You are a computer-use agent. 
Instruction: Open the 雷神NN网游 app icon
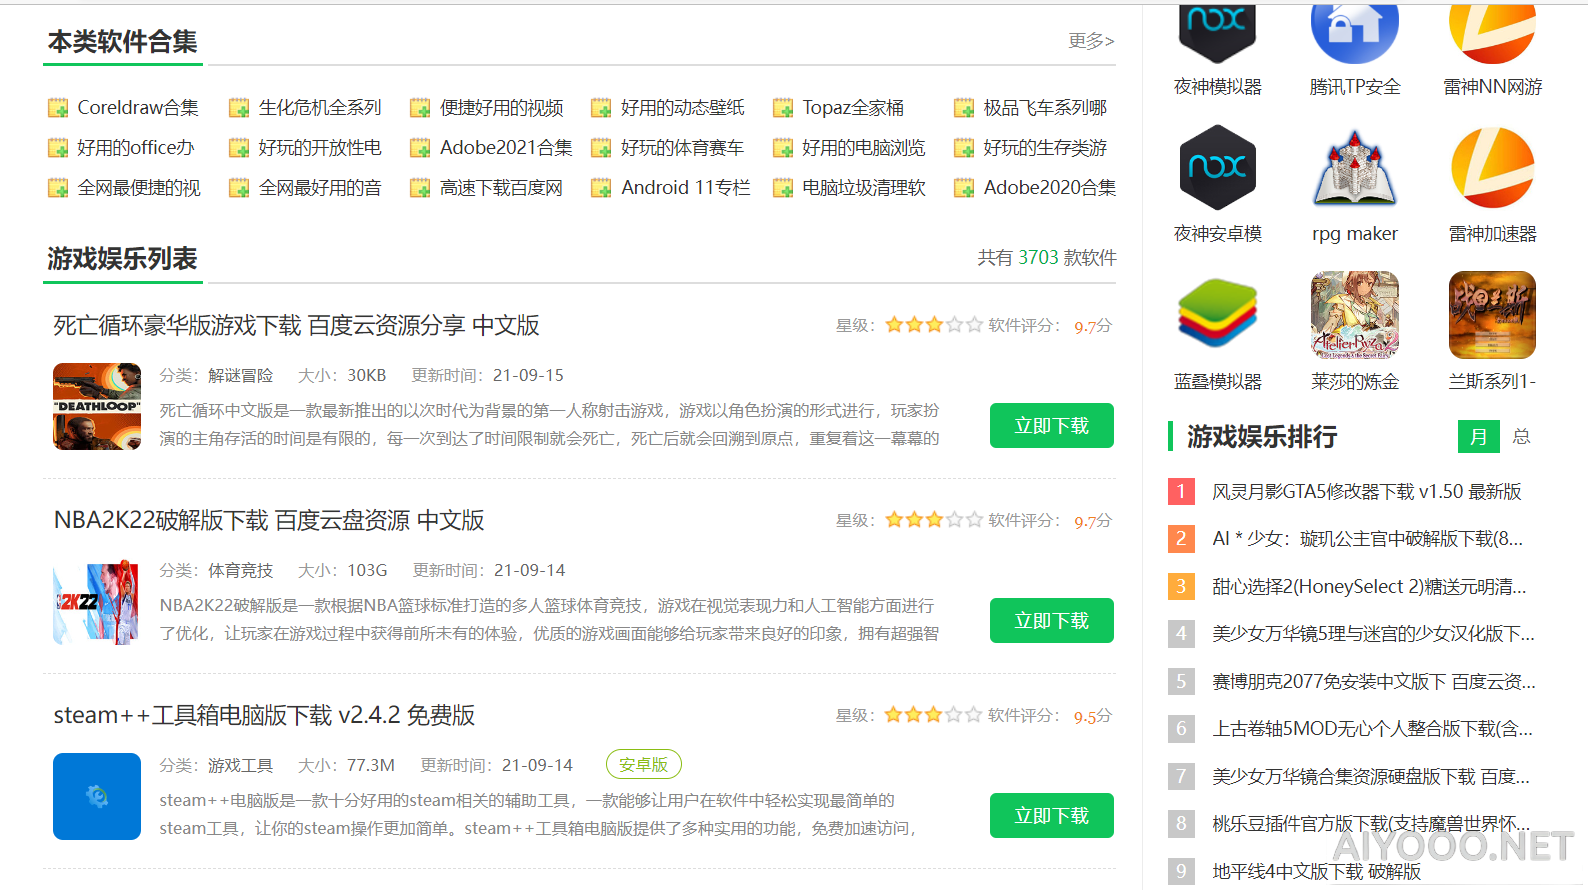pyautogui.click(x=1492, y=34)
